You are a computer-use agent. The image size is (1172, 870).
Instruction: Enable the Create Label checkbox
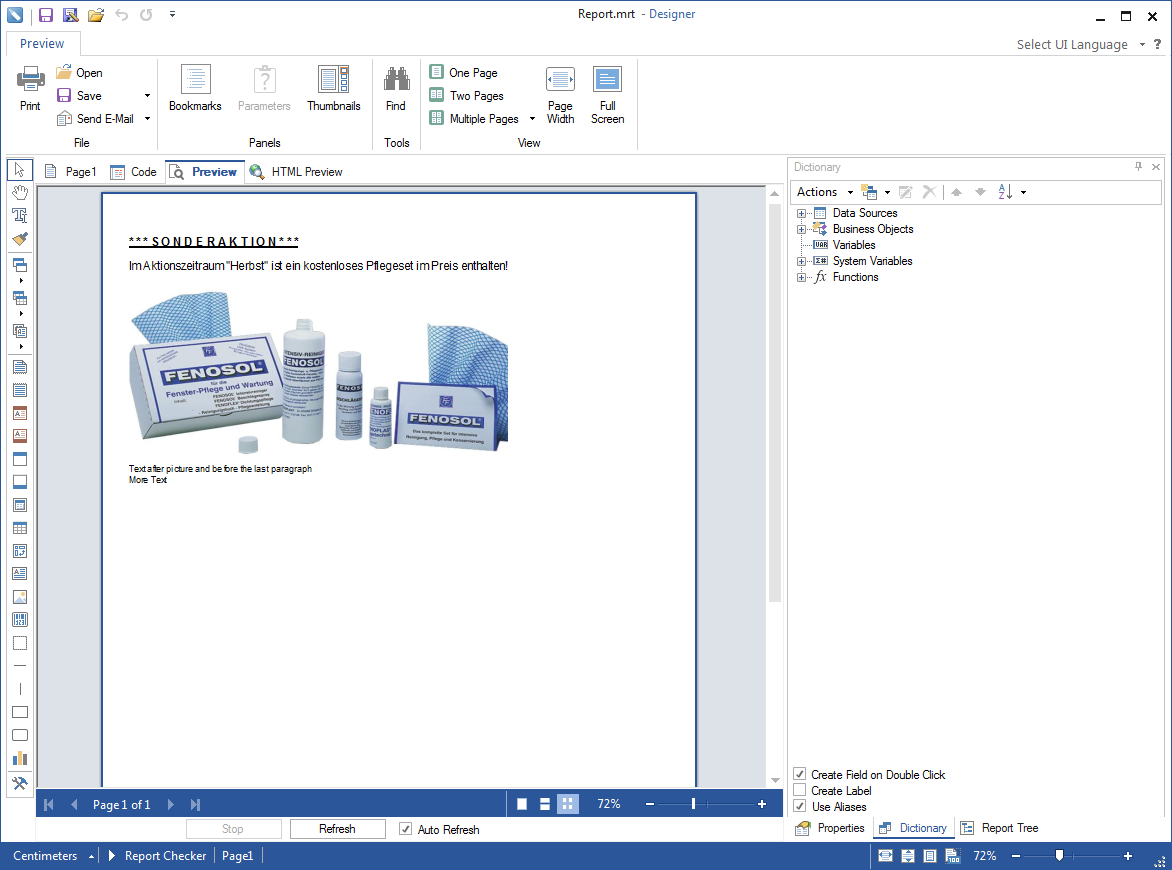[x=800, y=790]
